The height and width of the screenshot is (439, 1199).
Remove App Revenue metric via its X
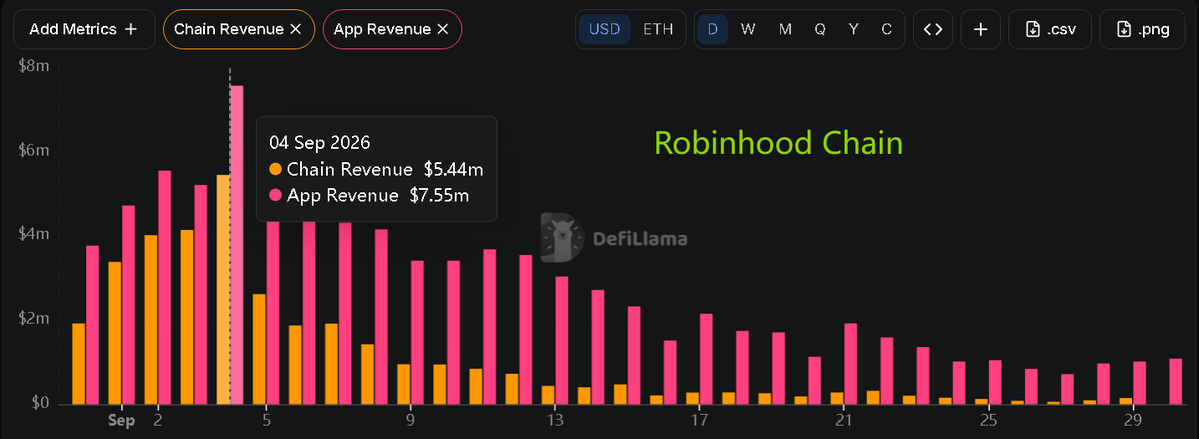442,29
